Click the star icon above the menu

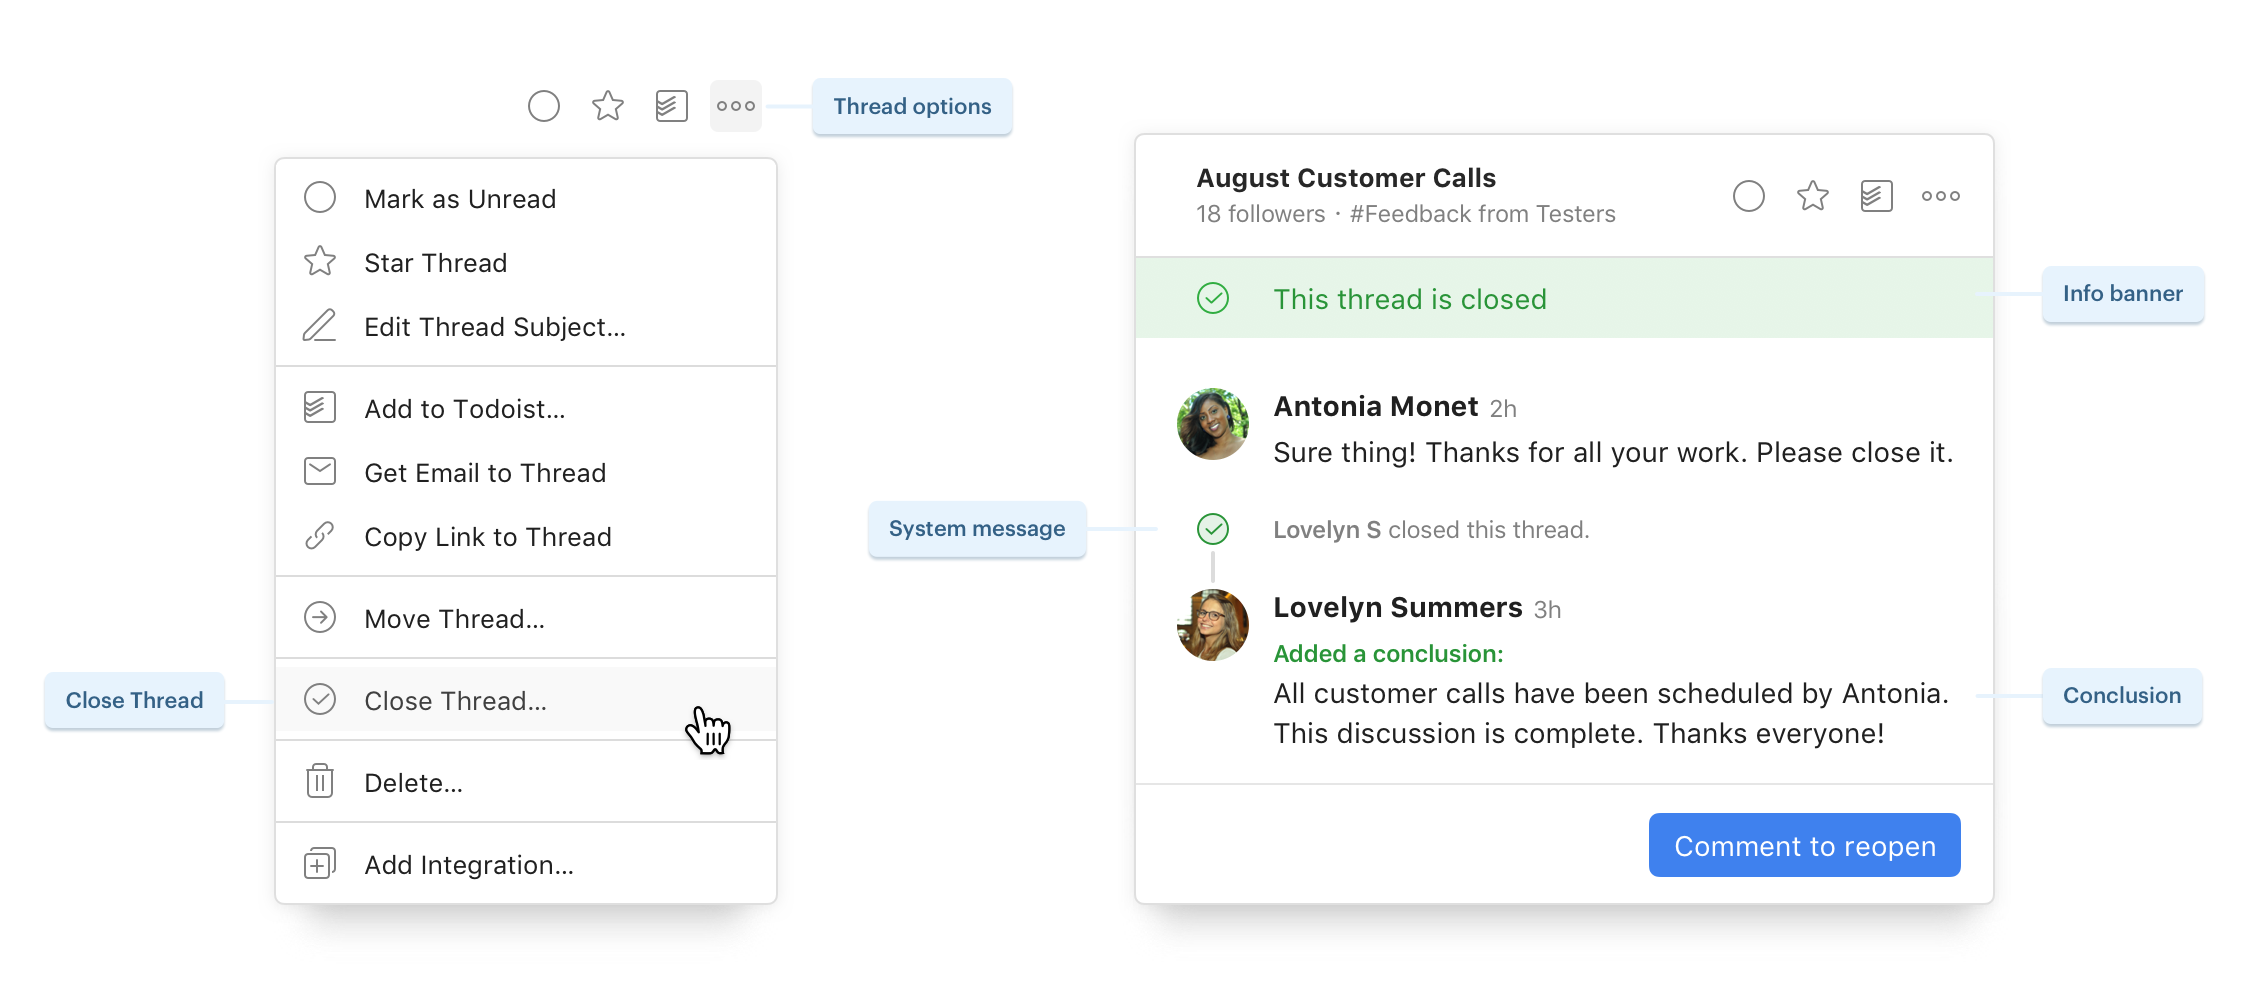point(607,106)
